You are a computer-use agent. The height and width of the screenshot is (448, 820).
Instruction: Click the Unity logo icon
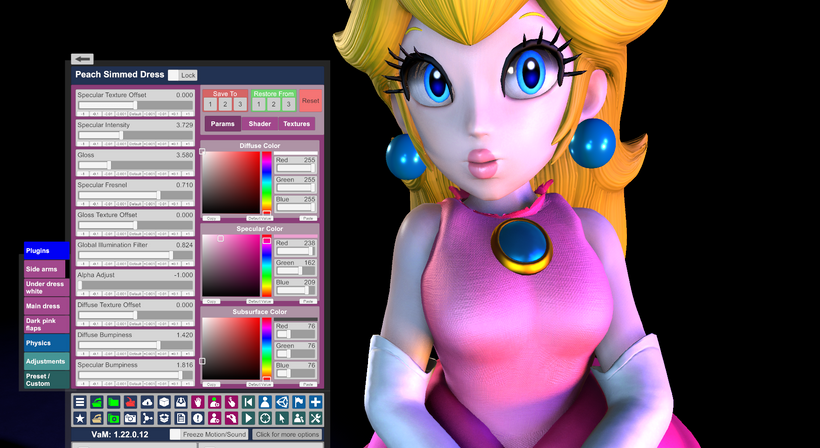tap(281, 402)
